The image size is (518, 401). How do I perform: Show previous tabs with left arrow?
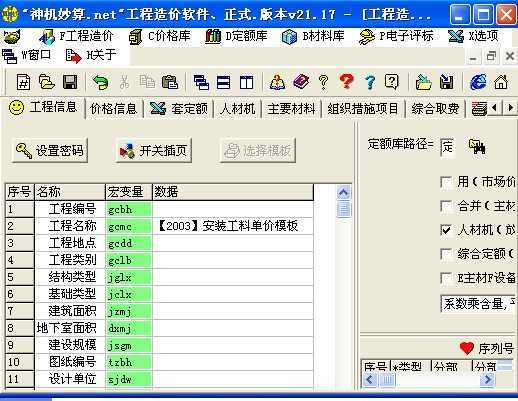[495, 108]
